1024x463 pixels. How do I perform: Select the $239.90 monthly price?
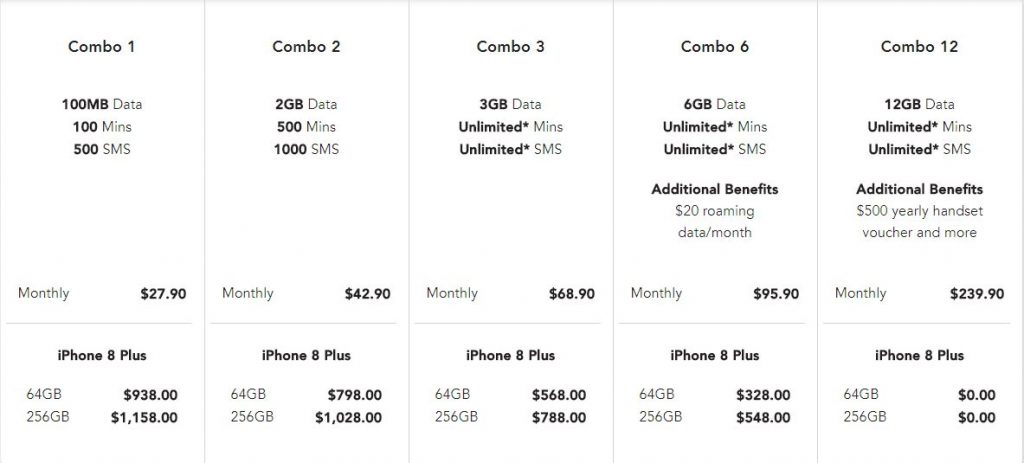[976, 294]
